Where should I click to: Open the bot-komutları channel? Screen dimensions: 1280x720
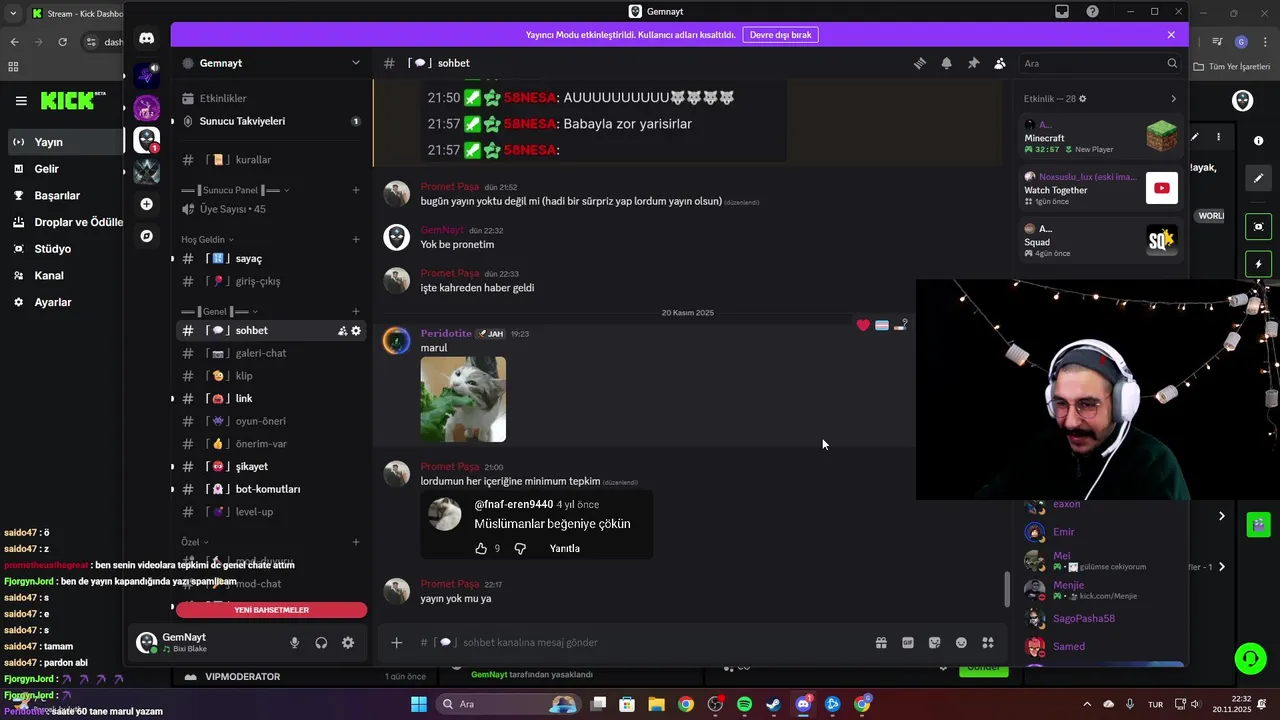coord(270,489)
